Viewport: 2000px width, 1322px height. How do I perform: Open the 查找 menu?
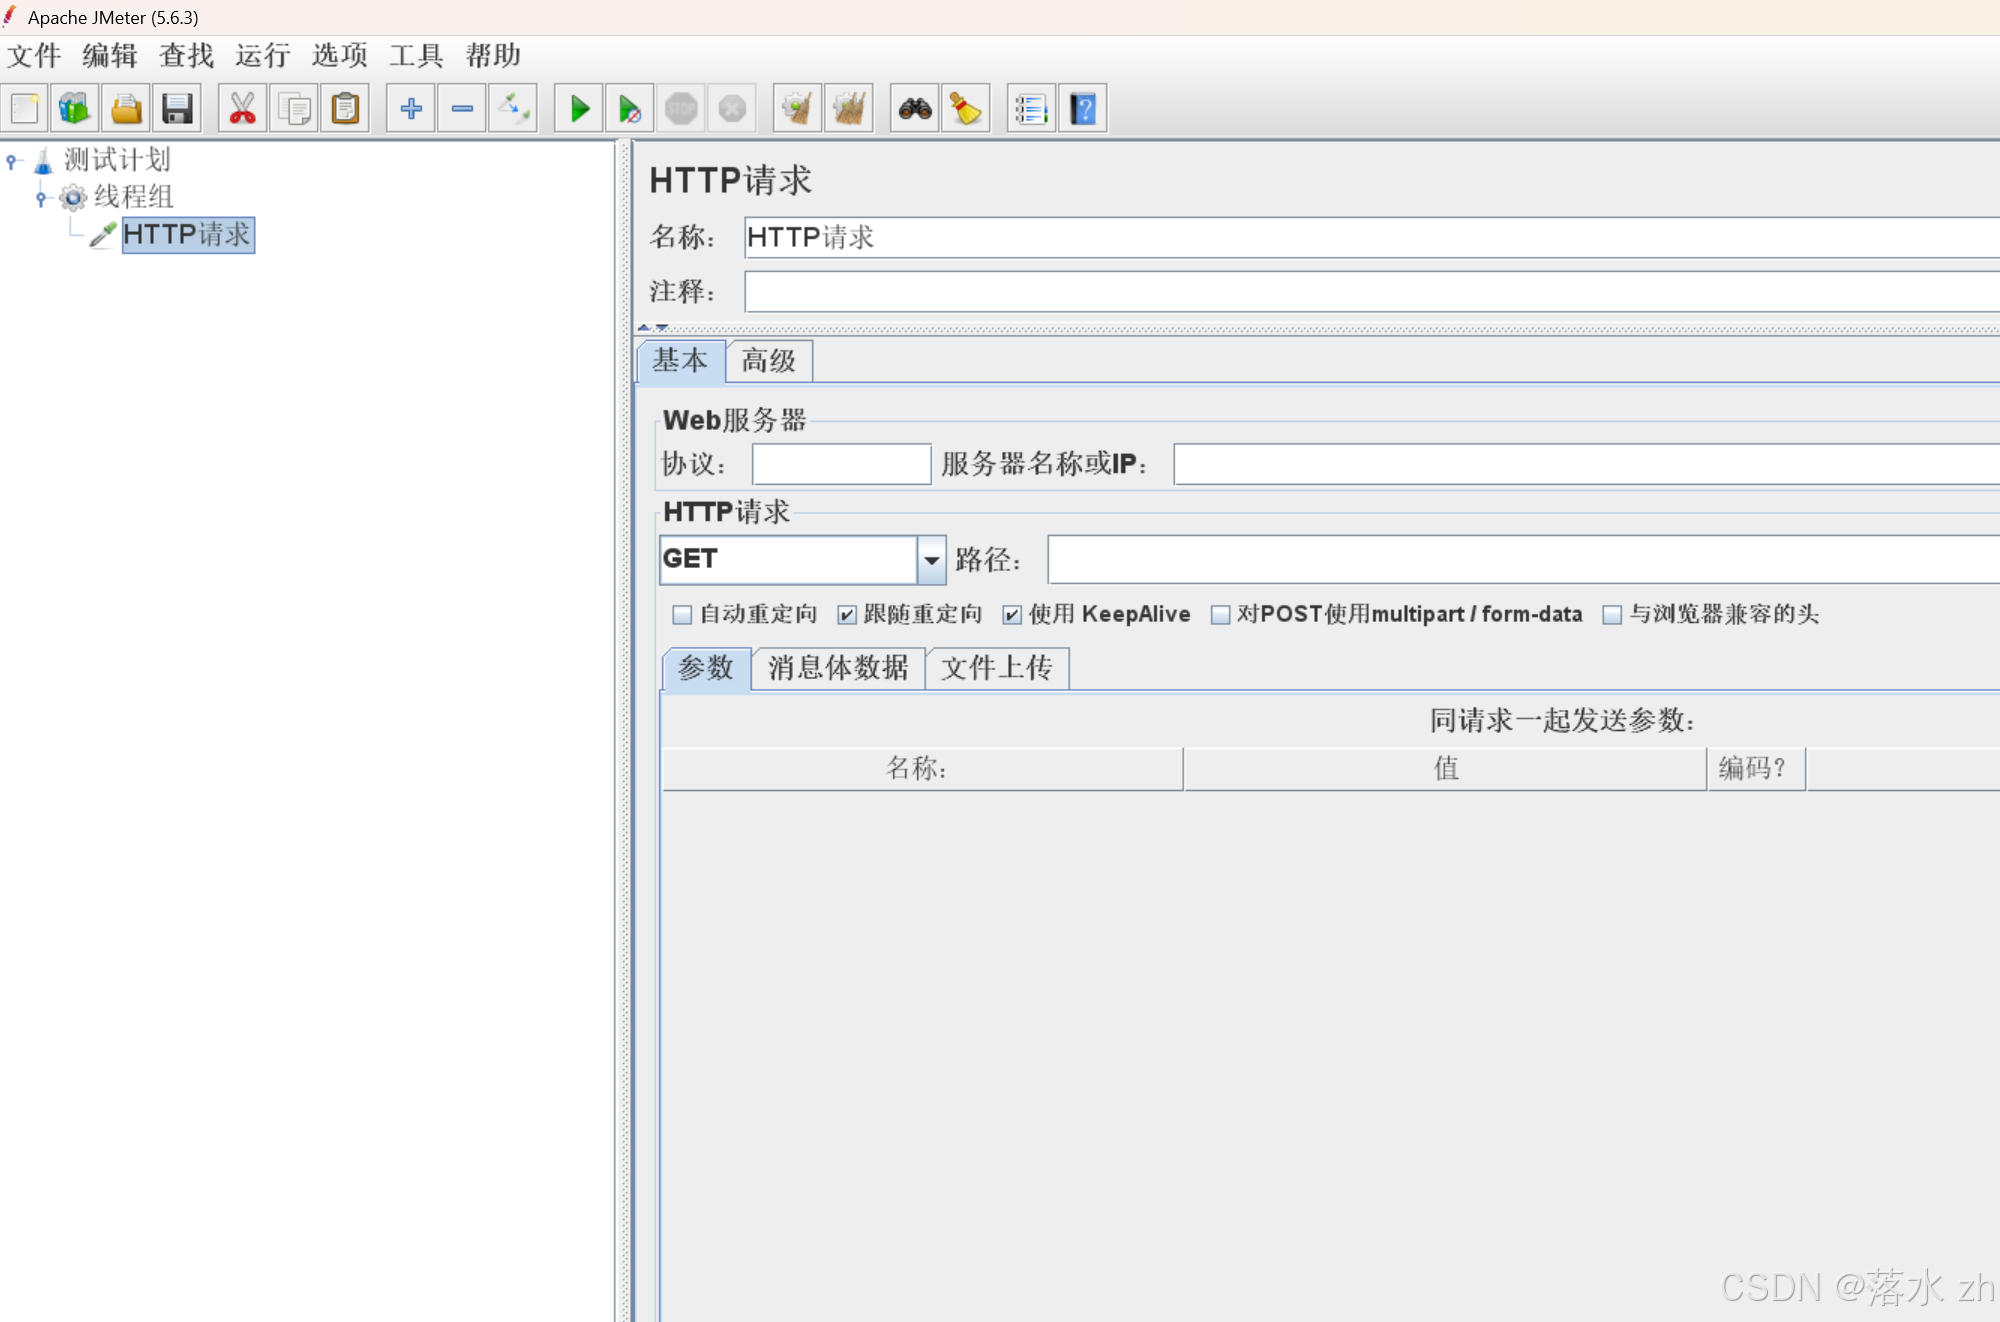click(187, 55)
